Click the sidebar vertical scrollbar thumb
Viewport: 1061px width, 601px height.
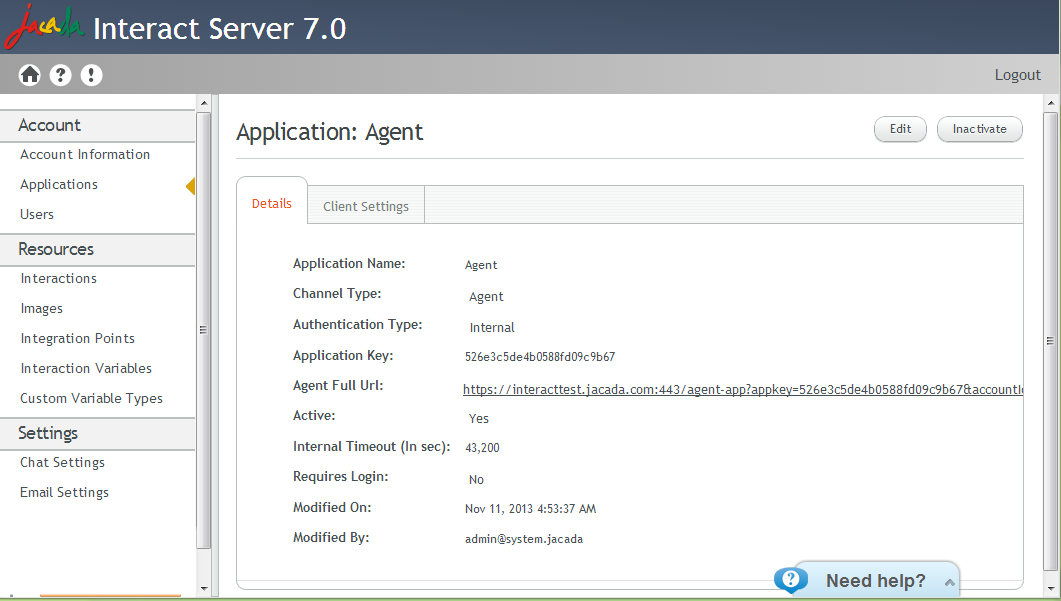[x=204, y=330]
